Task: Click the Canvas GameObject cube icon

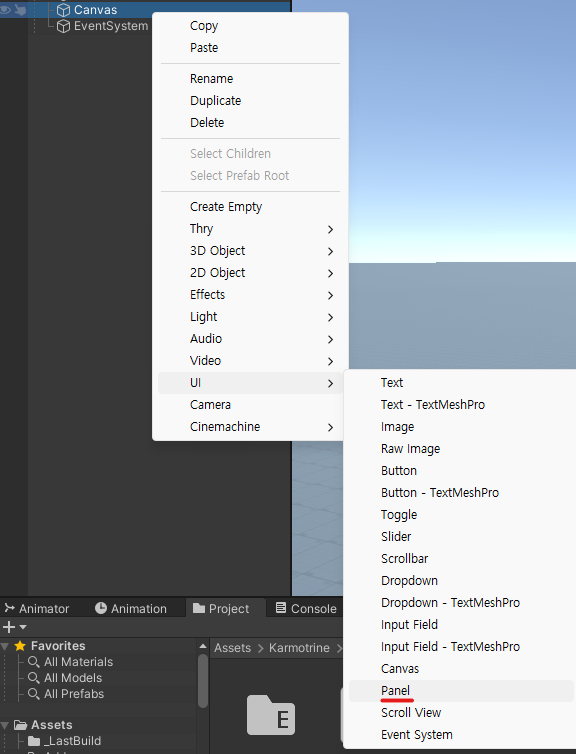Action: click(63, 10)
